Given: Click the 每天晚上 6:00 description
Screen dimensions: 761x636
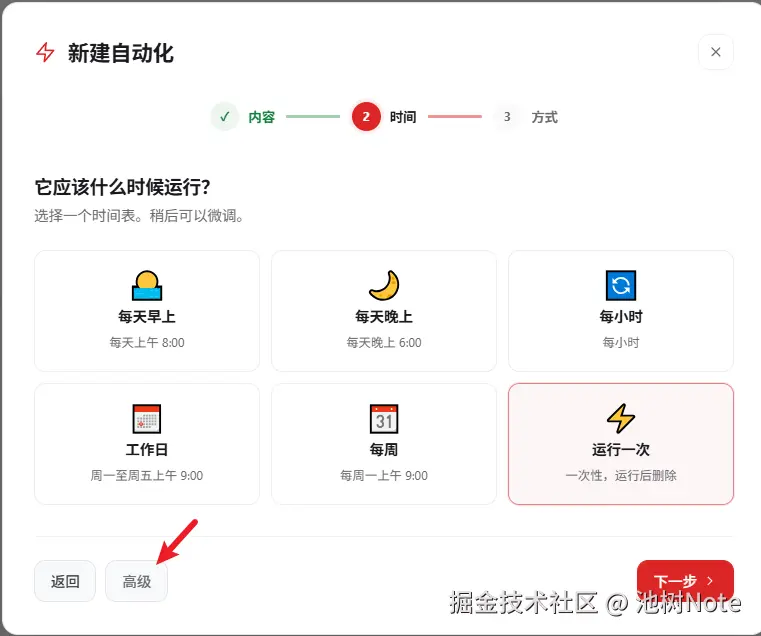Looking at the screenshot, I should tap(384, 343).
